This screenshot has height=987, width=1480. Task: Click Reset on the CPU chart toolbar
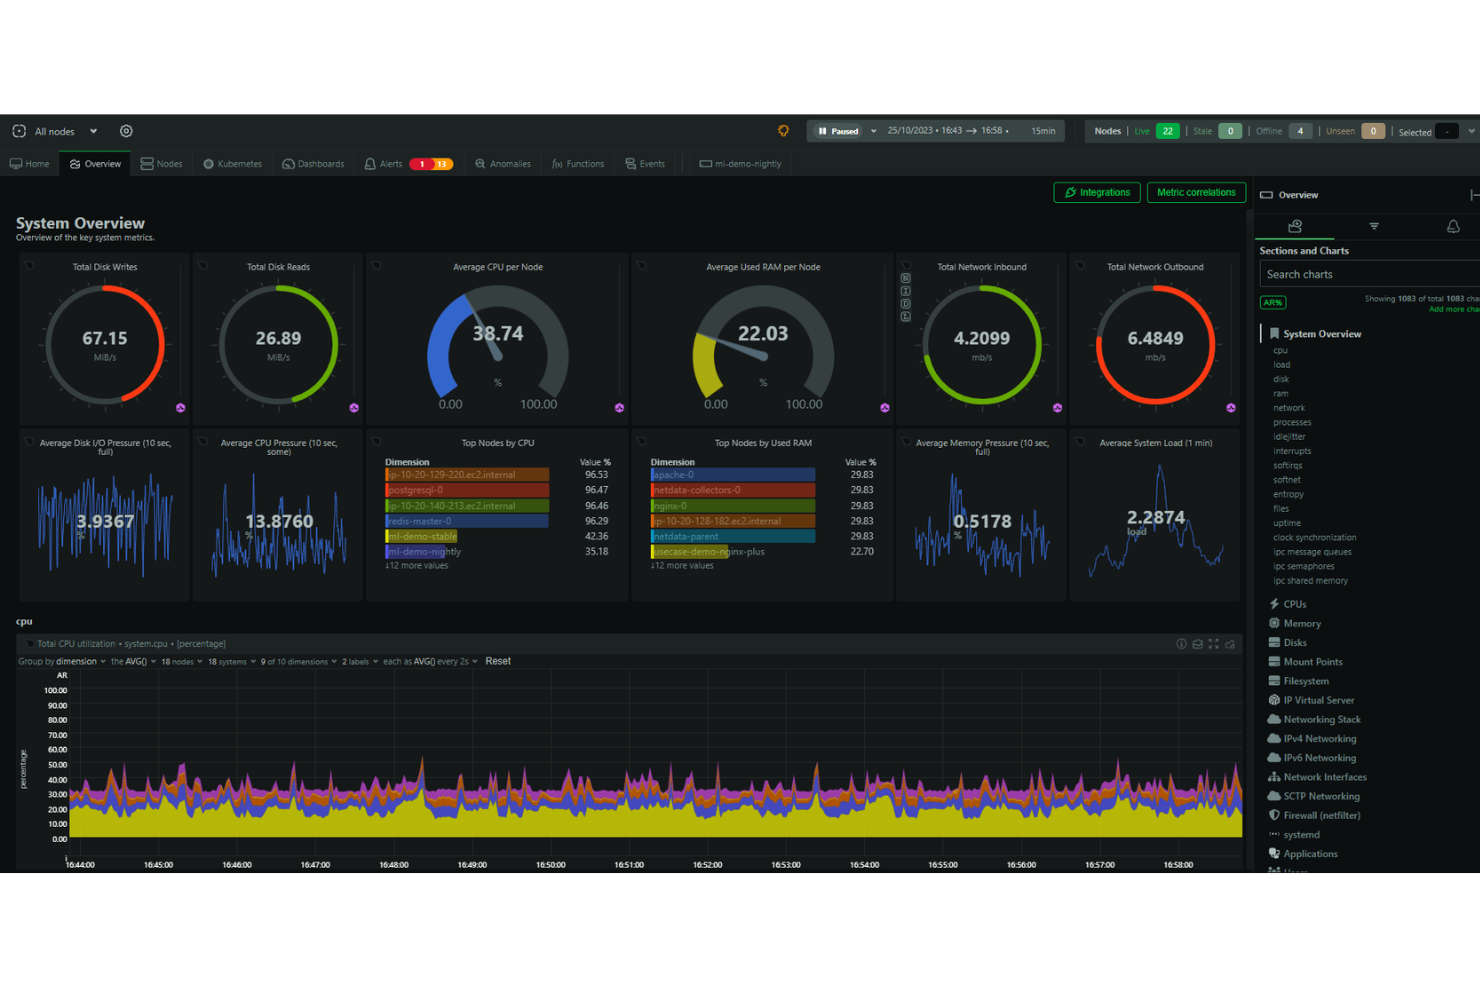coord(497,661)
